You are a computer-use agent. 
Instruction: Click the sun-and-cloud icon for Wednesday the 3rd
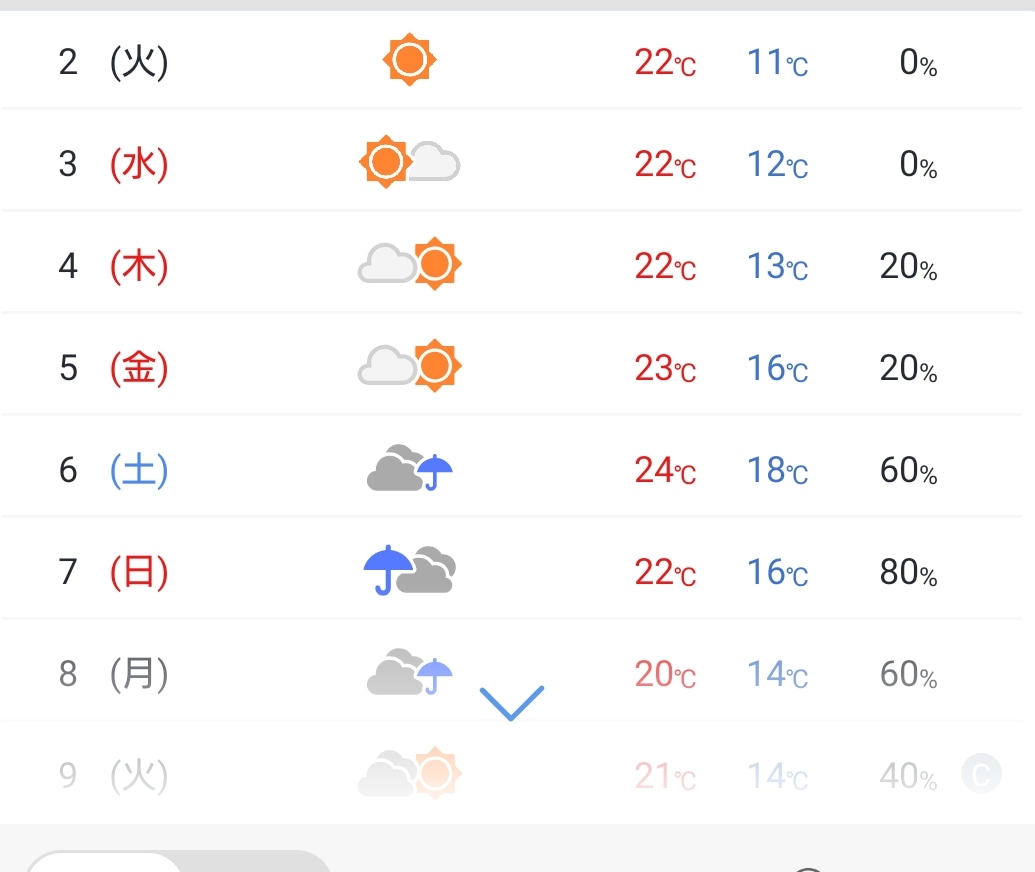(x=409, y=162)
